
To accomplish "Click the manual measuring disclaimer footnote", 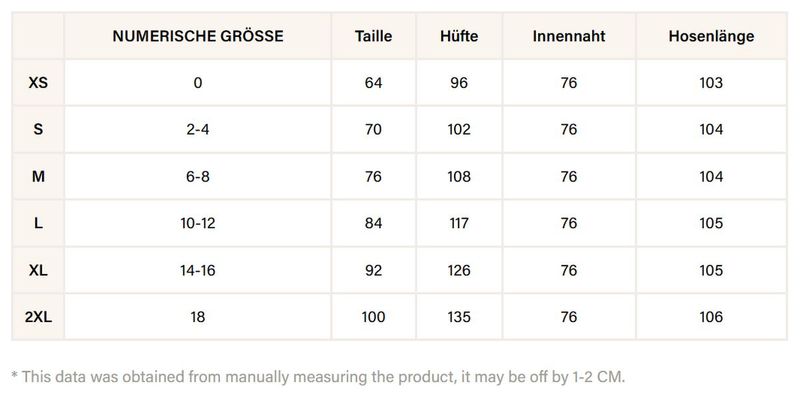I will click(x=318, y=377).
